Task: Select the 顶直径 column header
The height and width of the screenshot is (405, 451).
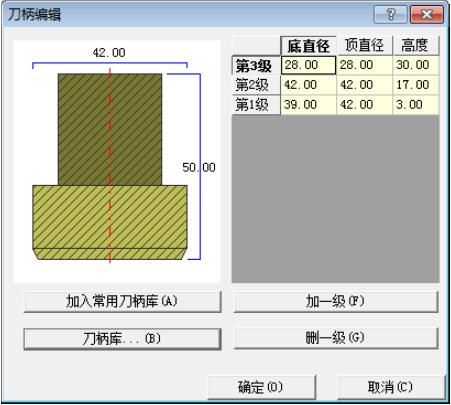Action: (365, 45)
